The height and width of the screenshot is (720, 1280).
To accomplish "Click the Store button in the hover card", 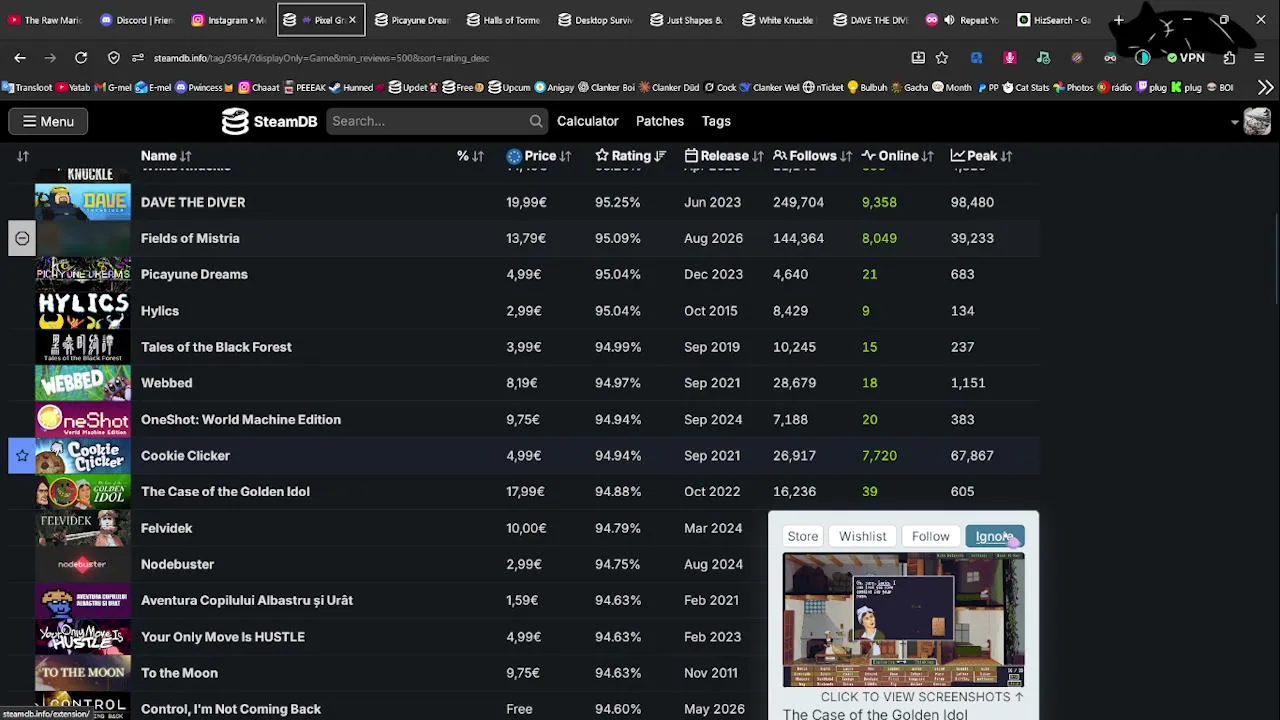I will click(803, 537).
